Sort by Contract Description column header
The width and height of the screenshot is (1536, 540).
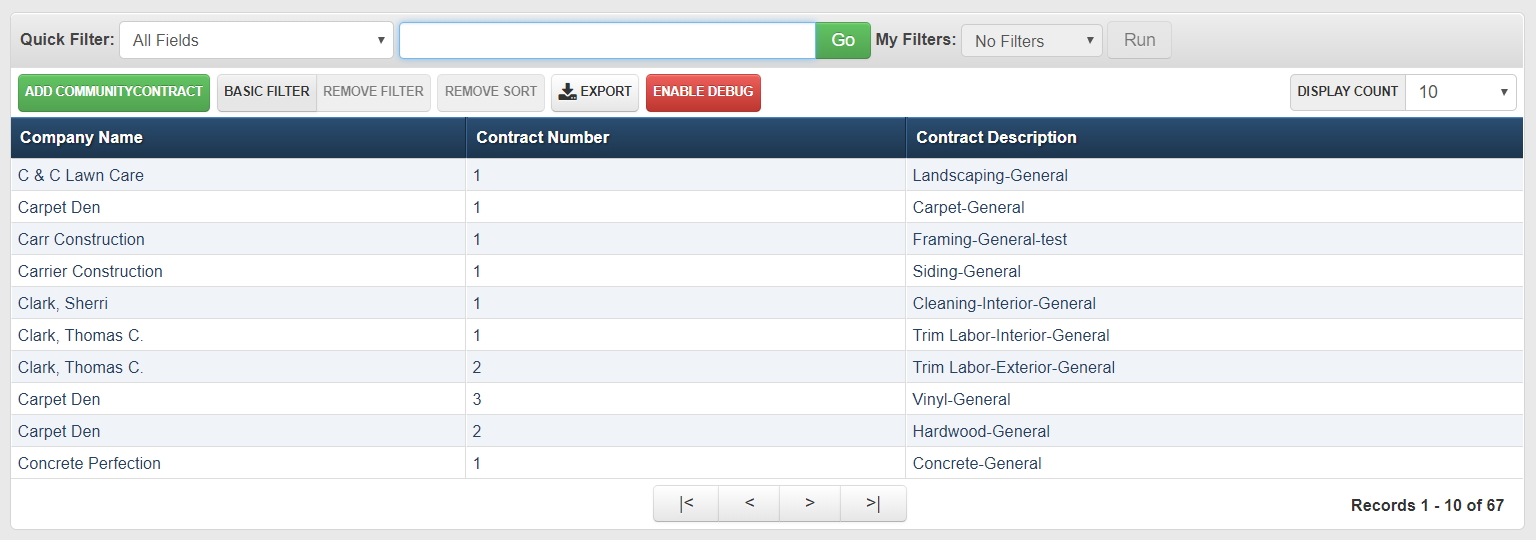[996, 138]
